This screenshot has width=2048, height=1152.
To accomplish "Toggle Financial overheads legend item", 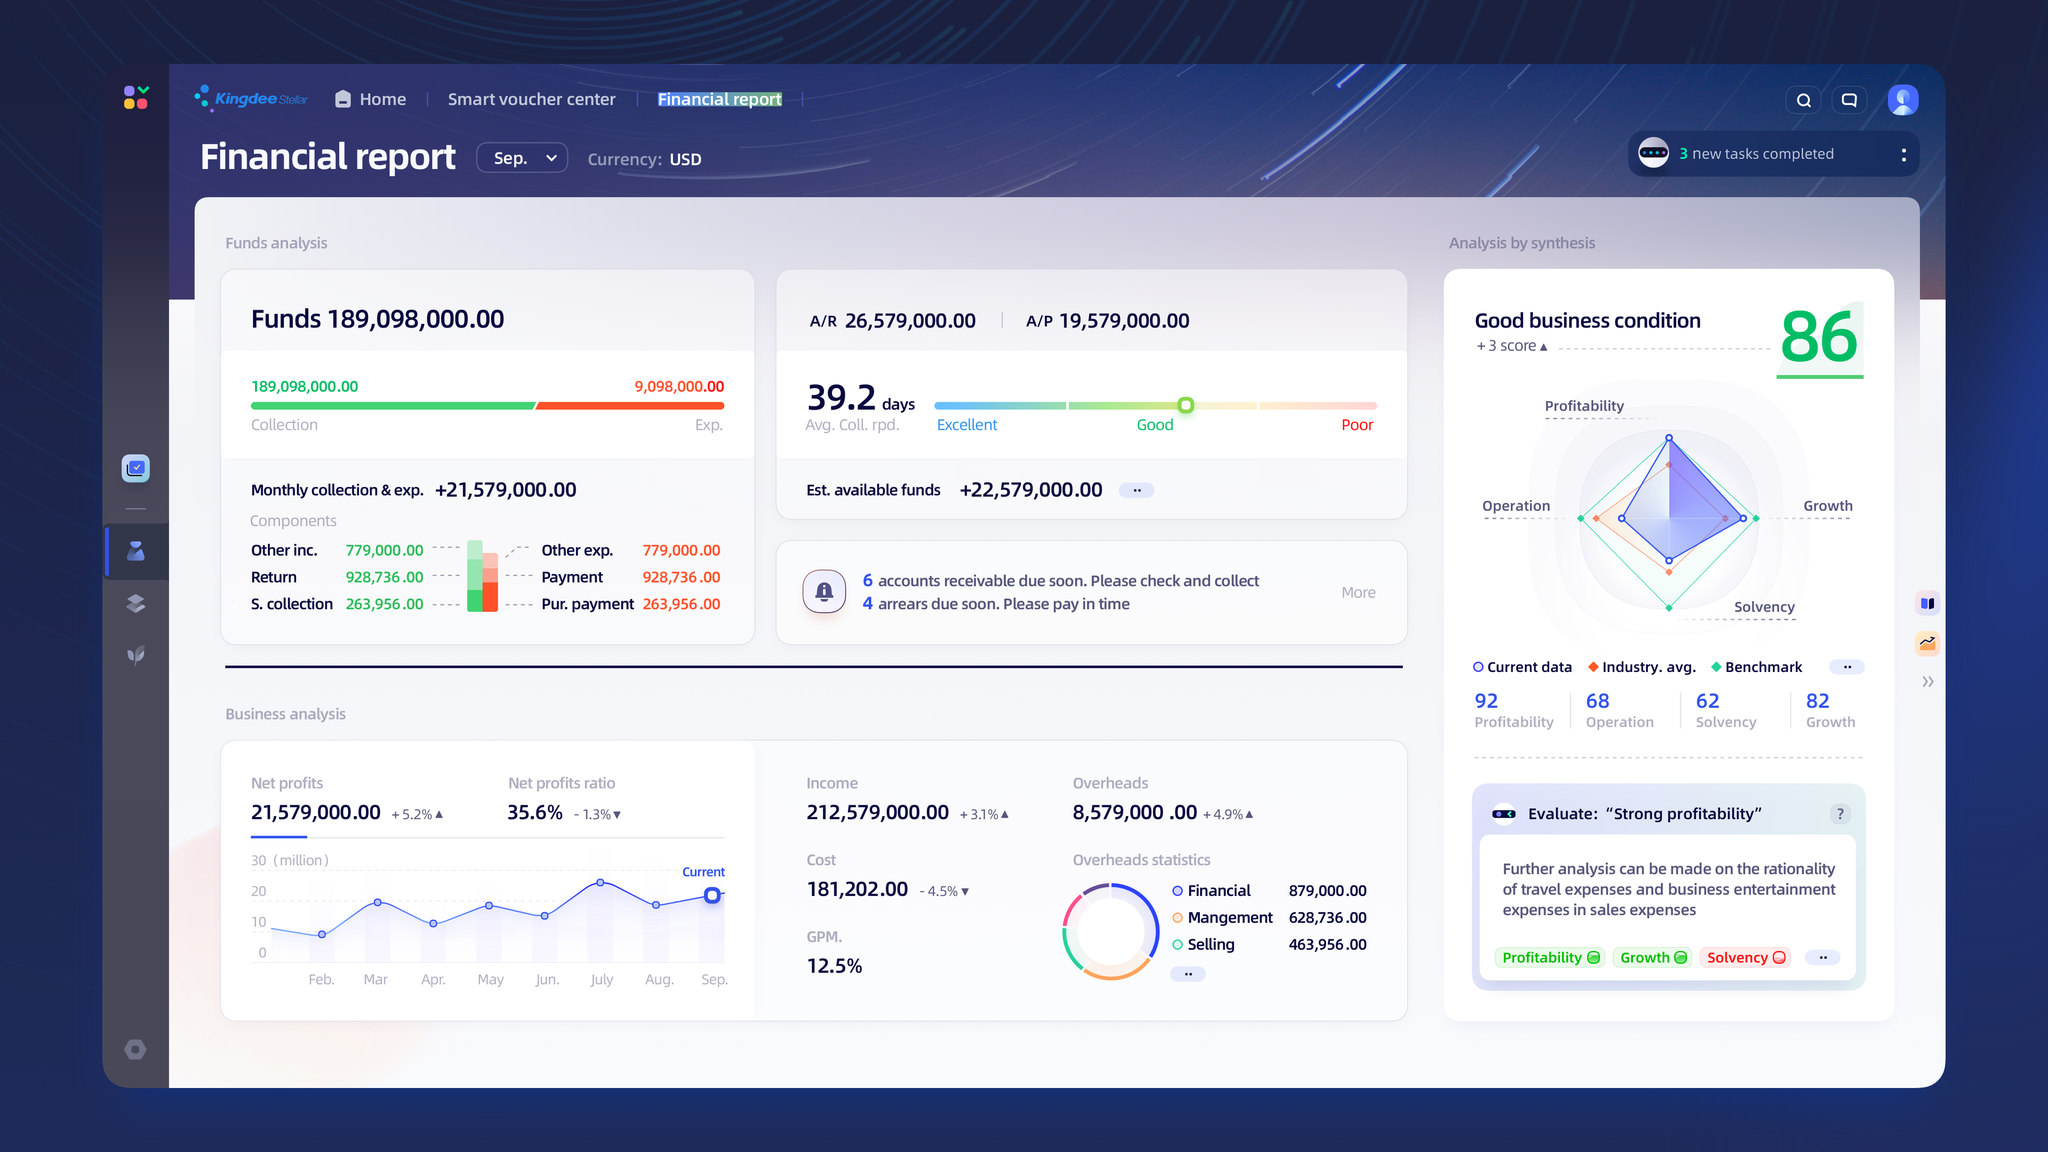I will click(1211, 891).
